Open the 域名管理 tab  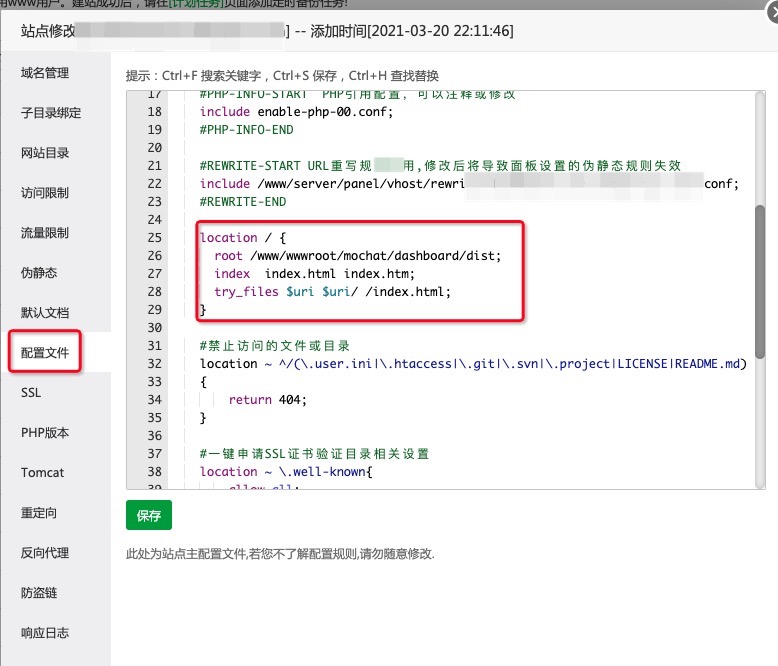pos(45,73)
